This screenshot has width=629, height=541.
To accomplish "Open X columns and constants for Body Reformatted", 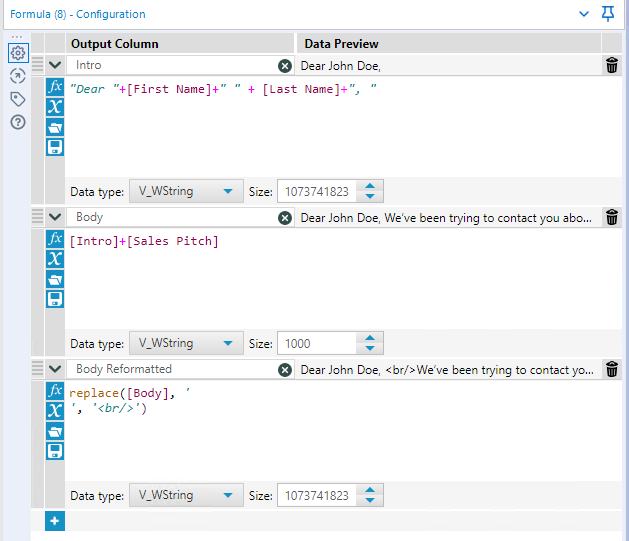I will click(x=55, y=411).
